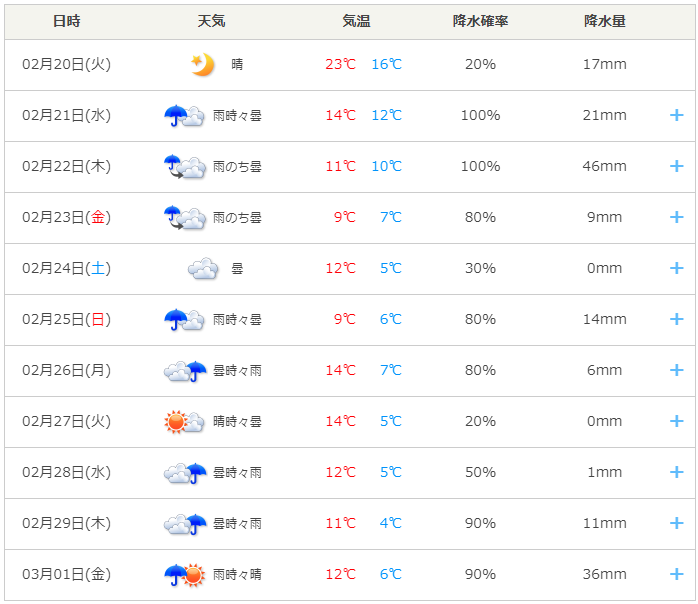Screen dimensions: 698x604
Task: Click the cloud icon for 02月24日
Action: click(x=203, y=268)
